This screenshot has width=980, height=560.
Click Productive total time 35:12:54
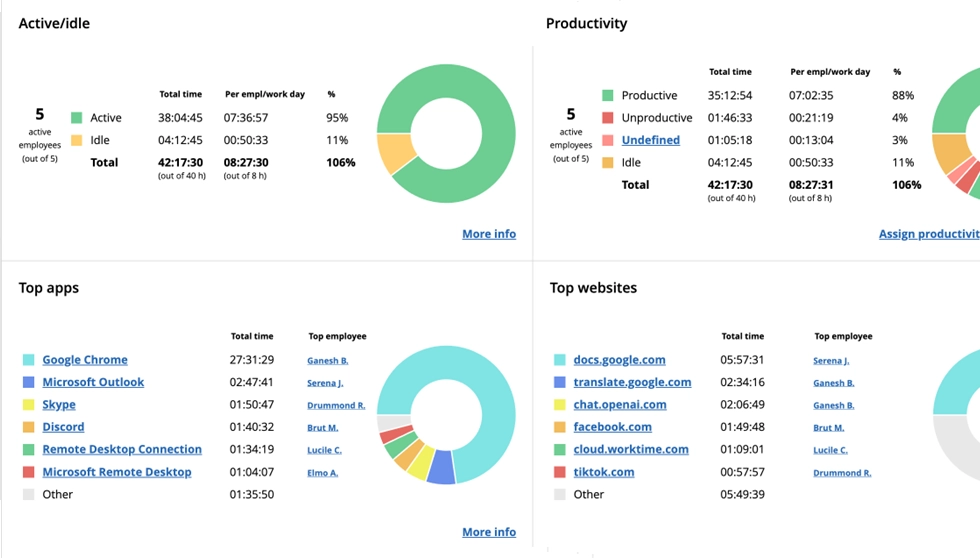pos(730,95)
